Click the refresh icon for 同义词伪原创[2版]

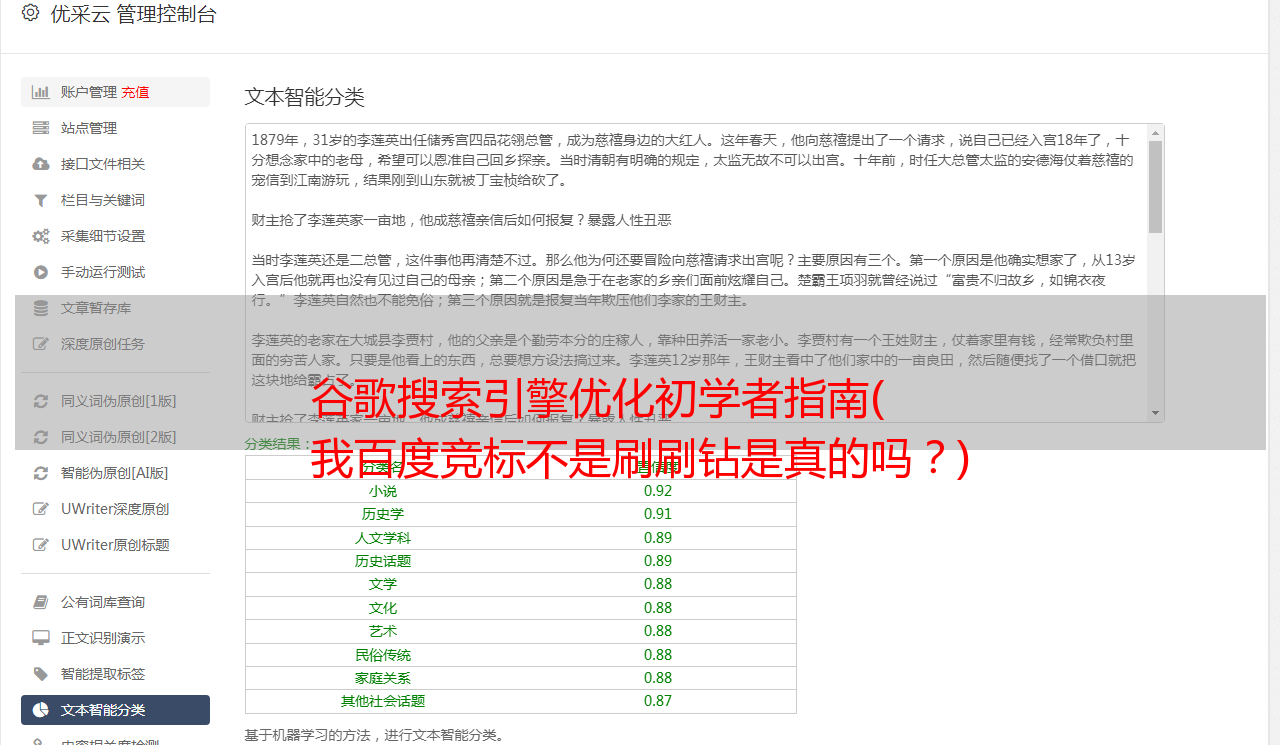[x=41, y=437]
